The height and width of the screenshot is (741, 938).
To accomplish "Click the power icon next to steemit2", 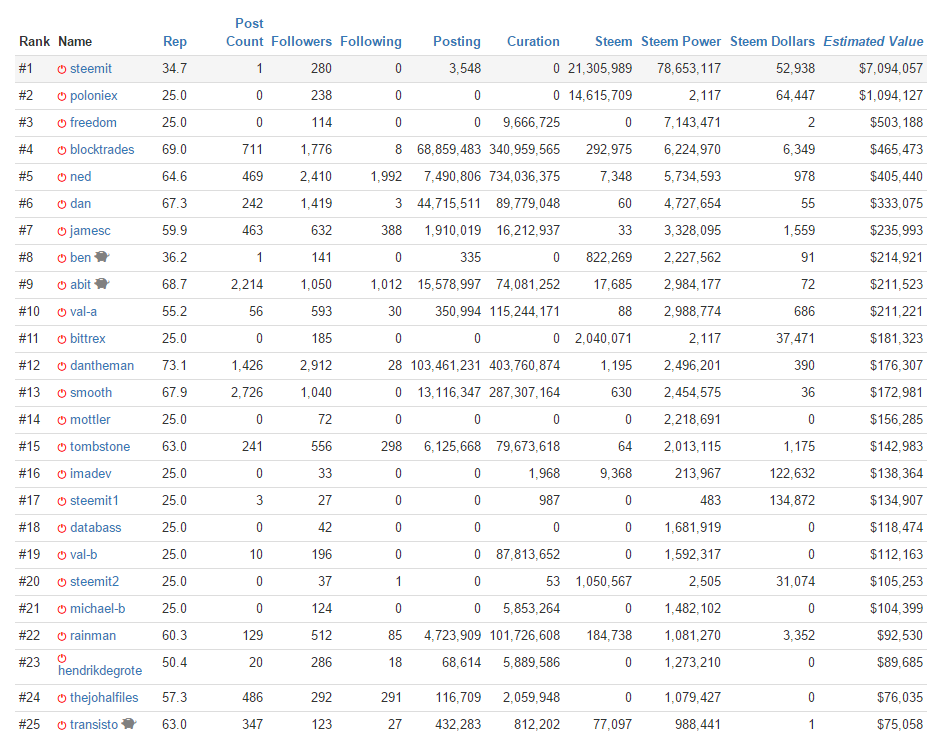I will [x=62, y=582].
